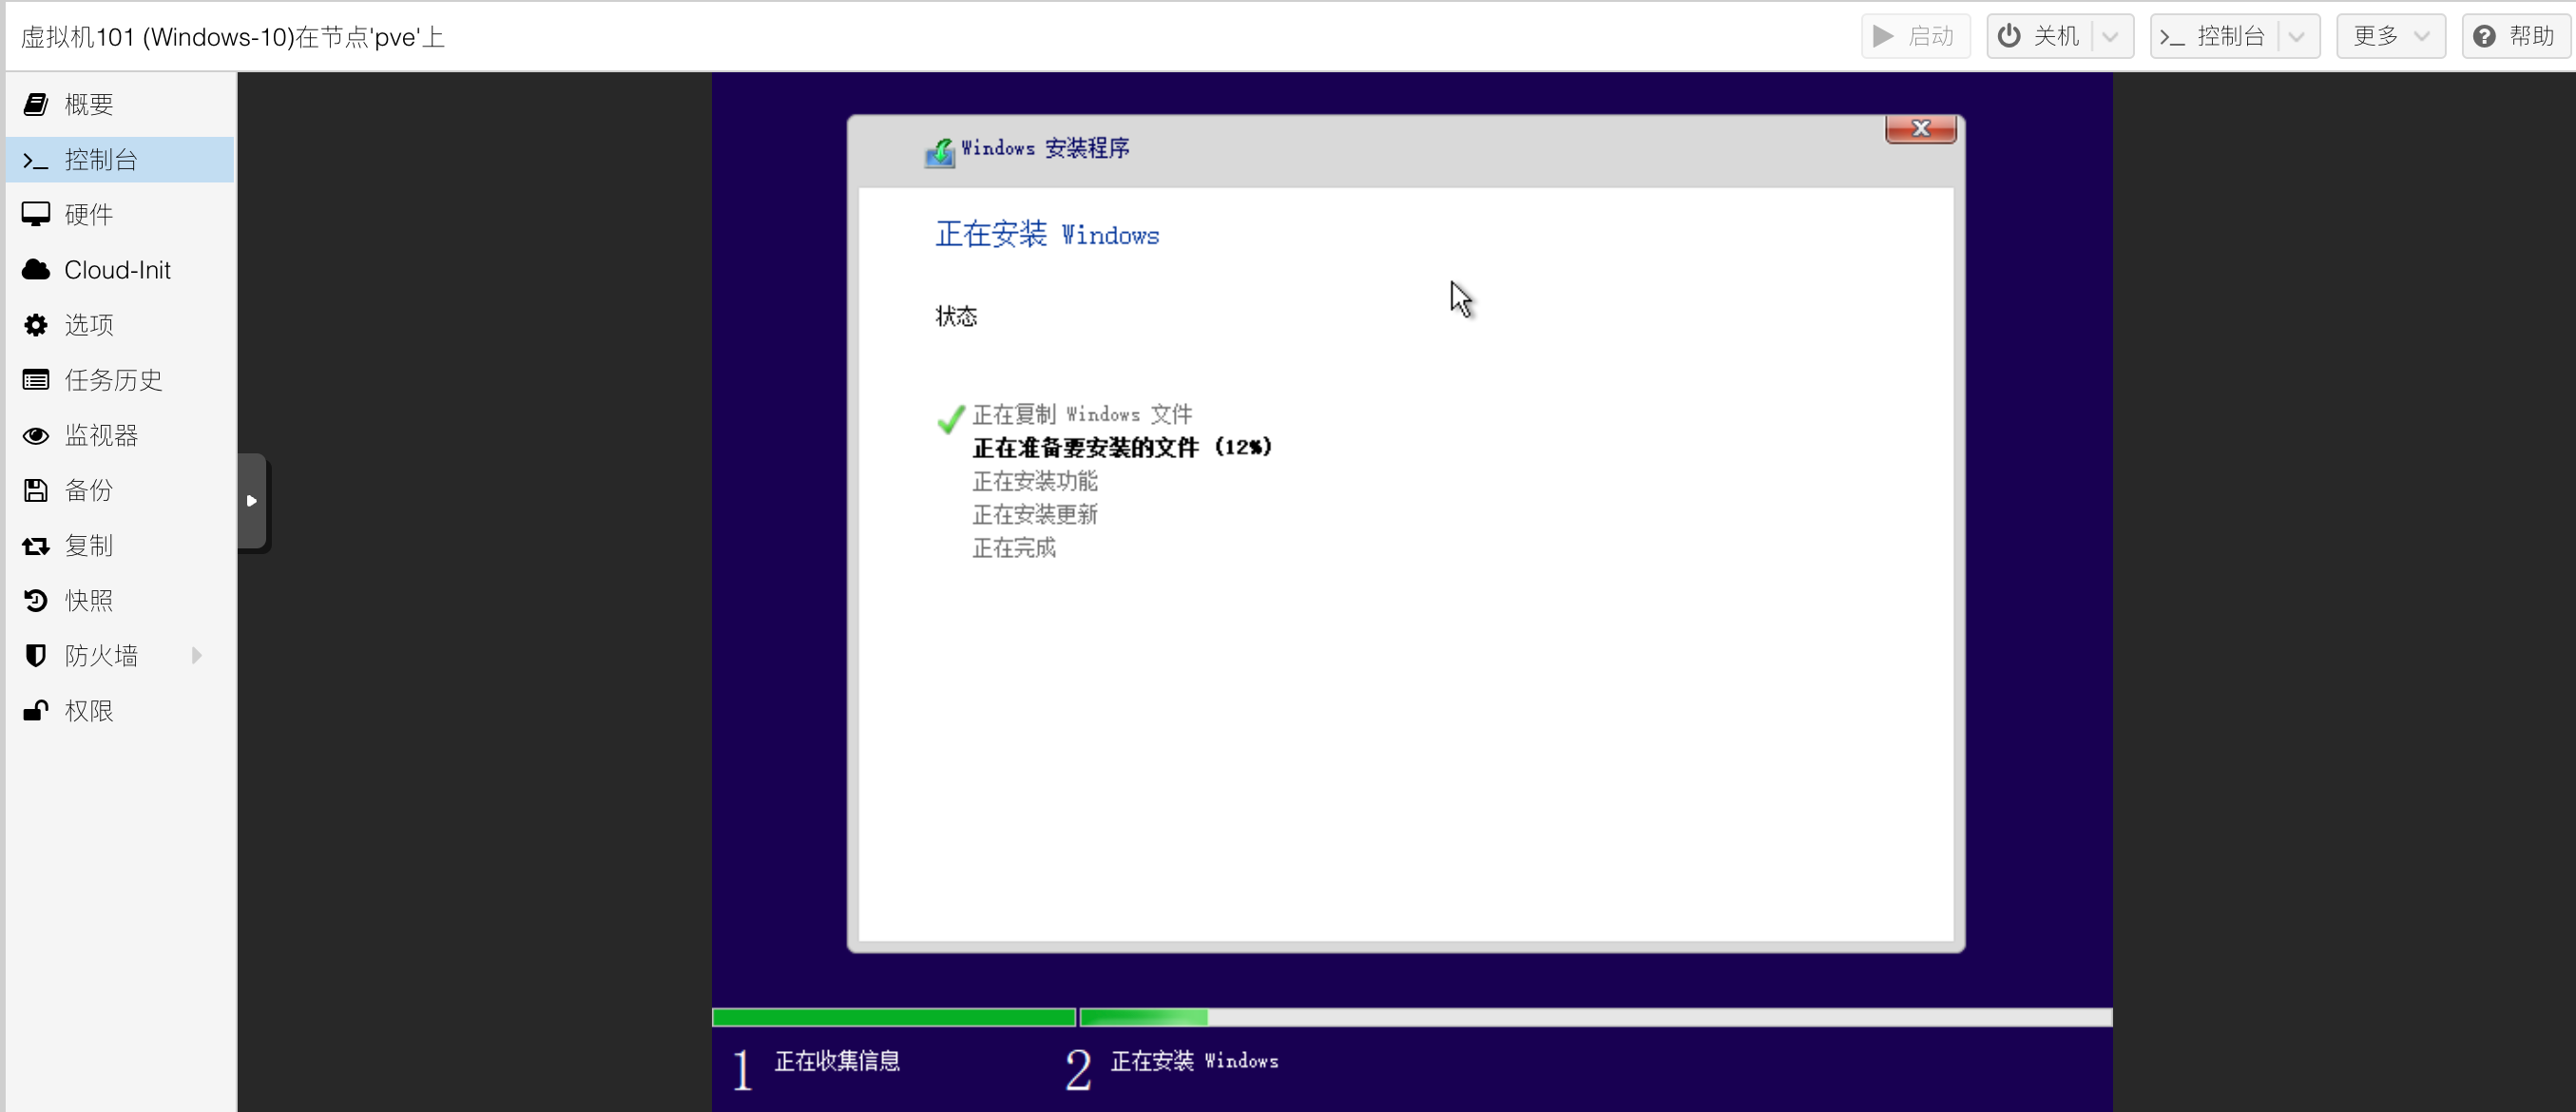
Task: Click the 硬件 monitor icon
Action: 36,214
